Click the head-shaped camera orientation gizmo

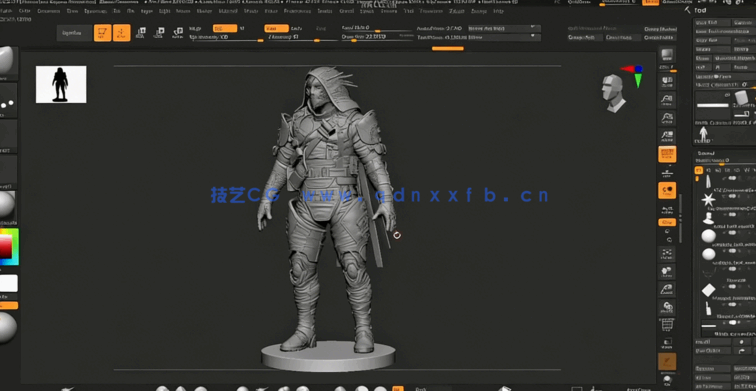613,93
